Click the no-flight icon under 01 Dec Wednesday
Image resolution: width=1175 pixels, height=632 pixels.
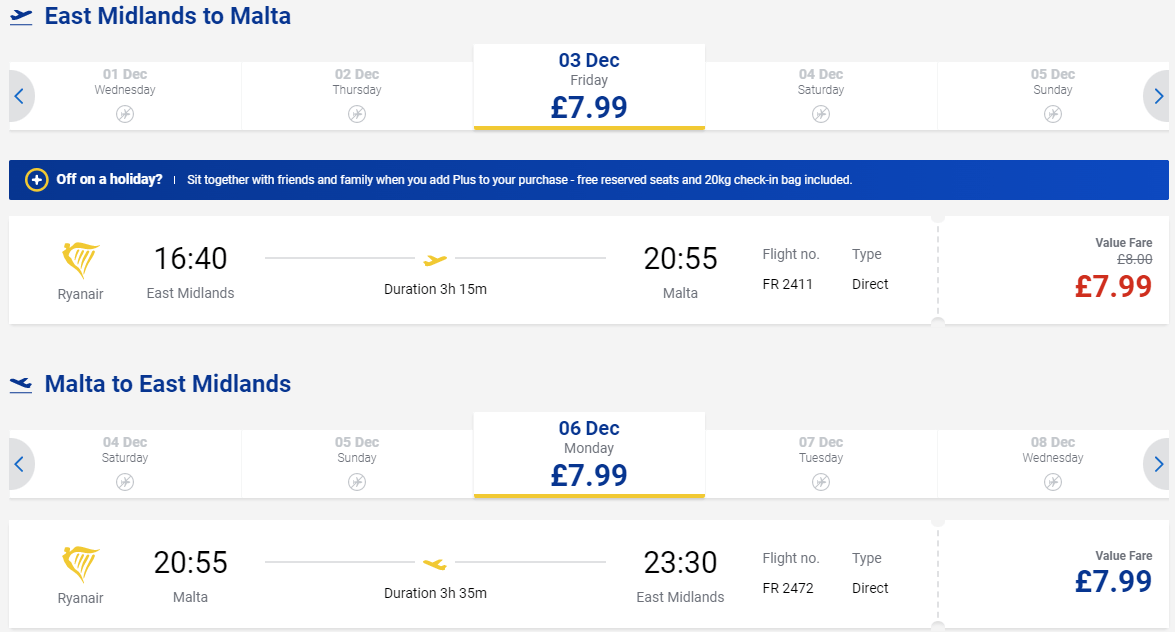(125, 114)
